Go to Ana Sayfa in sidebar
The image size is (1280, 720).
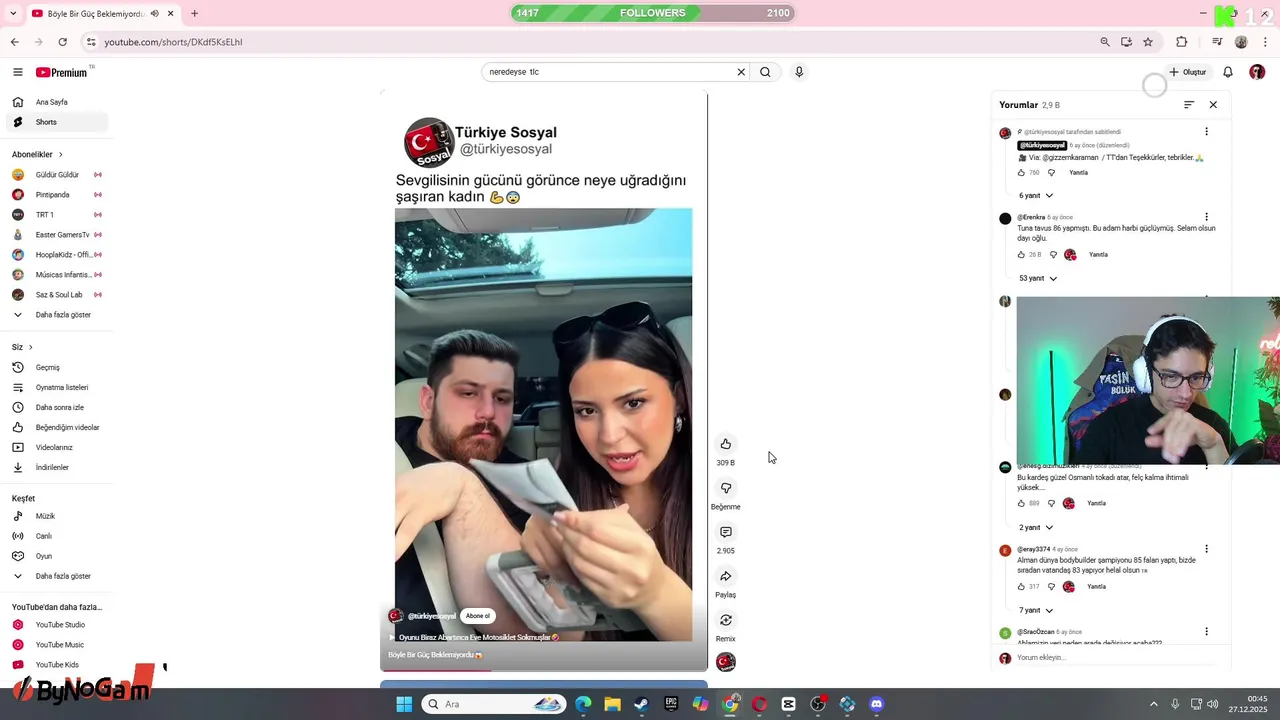(57, 102)
